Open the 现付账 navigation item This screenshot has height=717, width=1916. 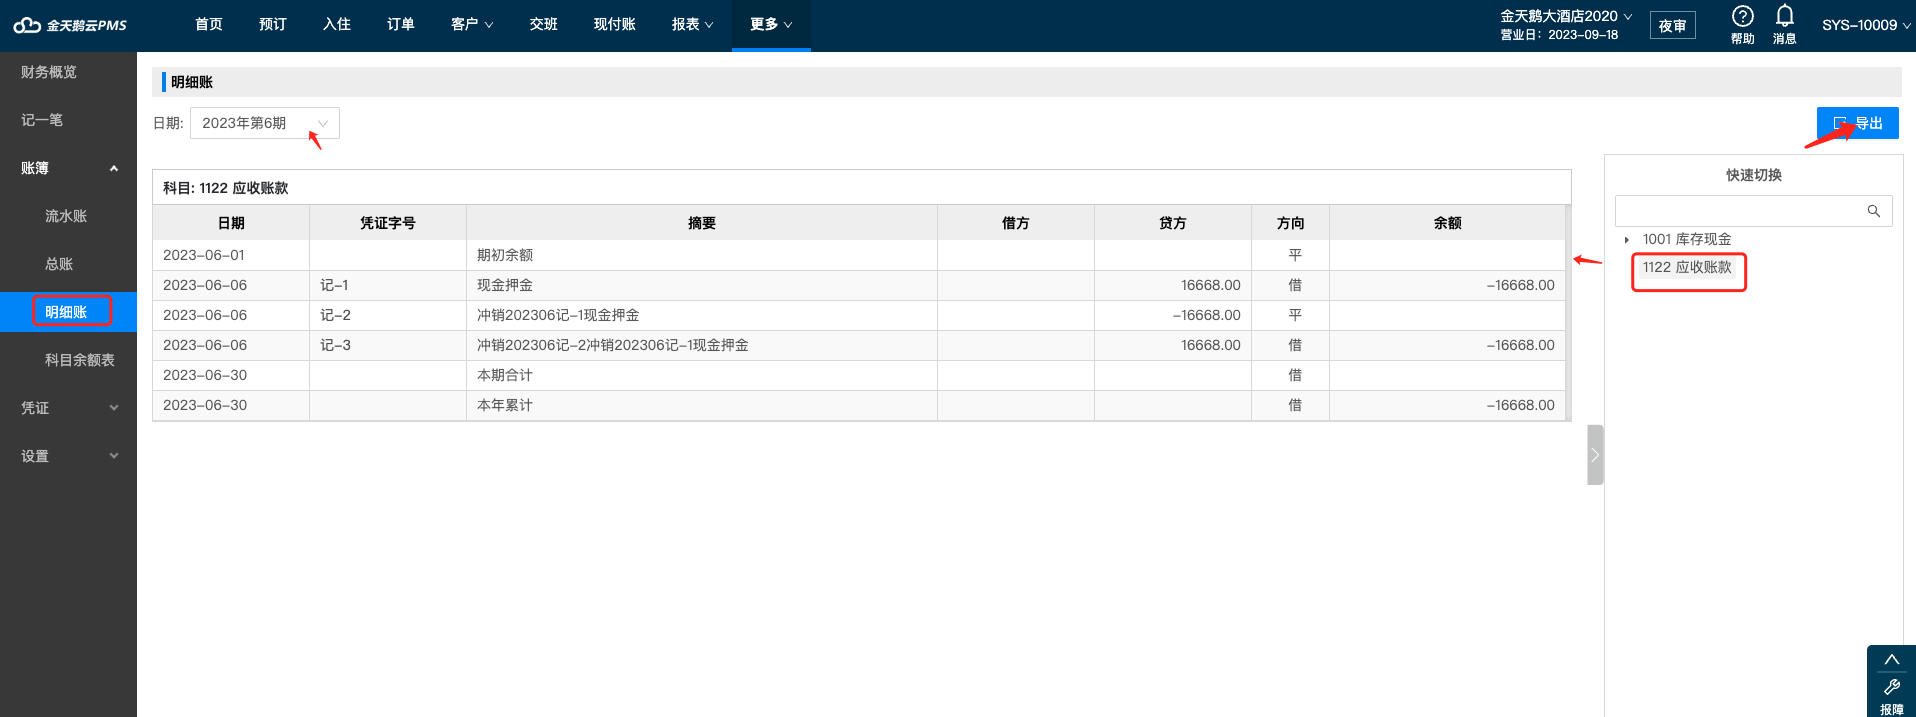coord(615,24)
